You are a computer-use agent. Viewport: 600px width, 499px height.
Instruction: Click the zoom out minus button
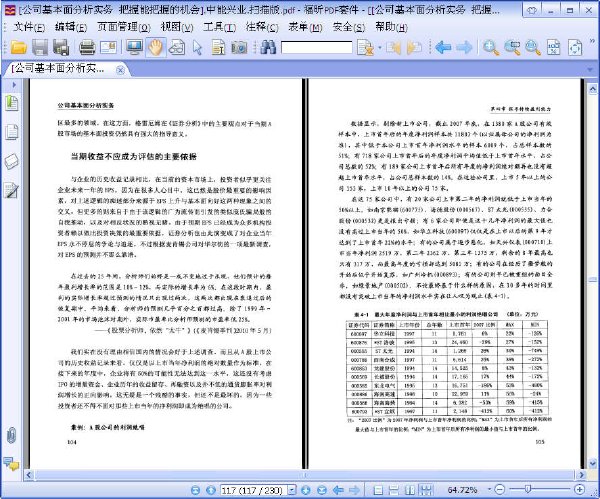[x=500, y=489]
